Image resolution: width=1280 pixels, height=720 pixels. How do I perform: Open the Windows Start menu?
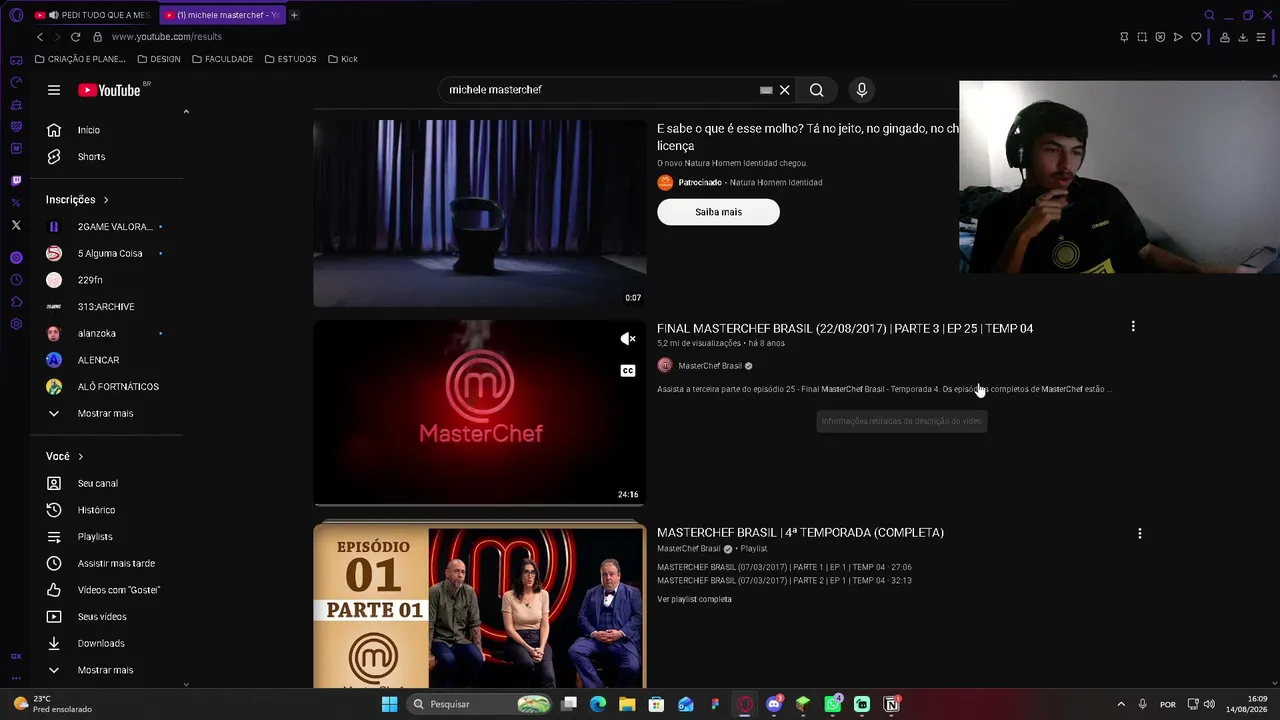coord(389,704)
